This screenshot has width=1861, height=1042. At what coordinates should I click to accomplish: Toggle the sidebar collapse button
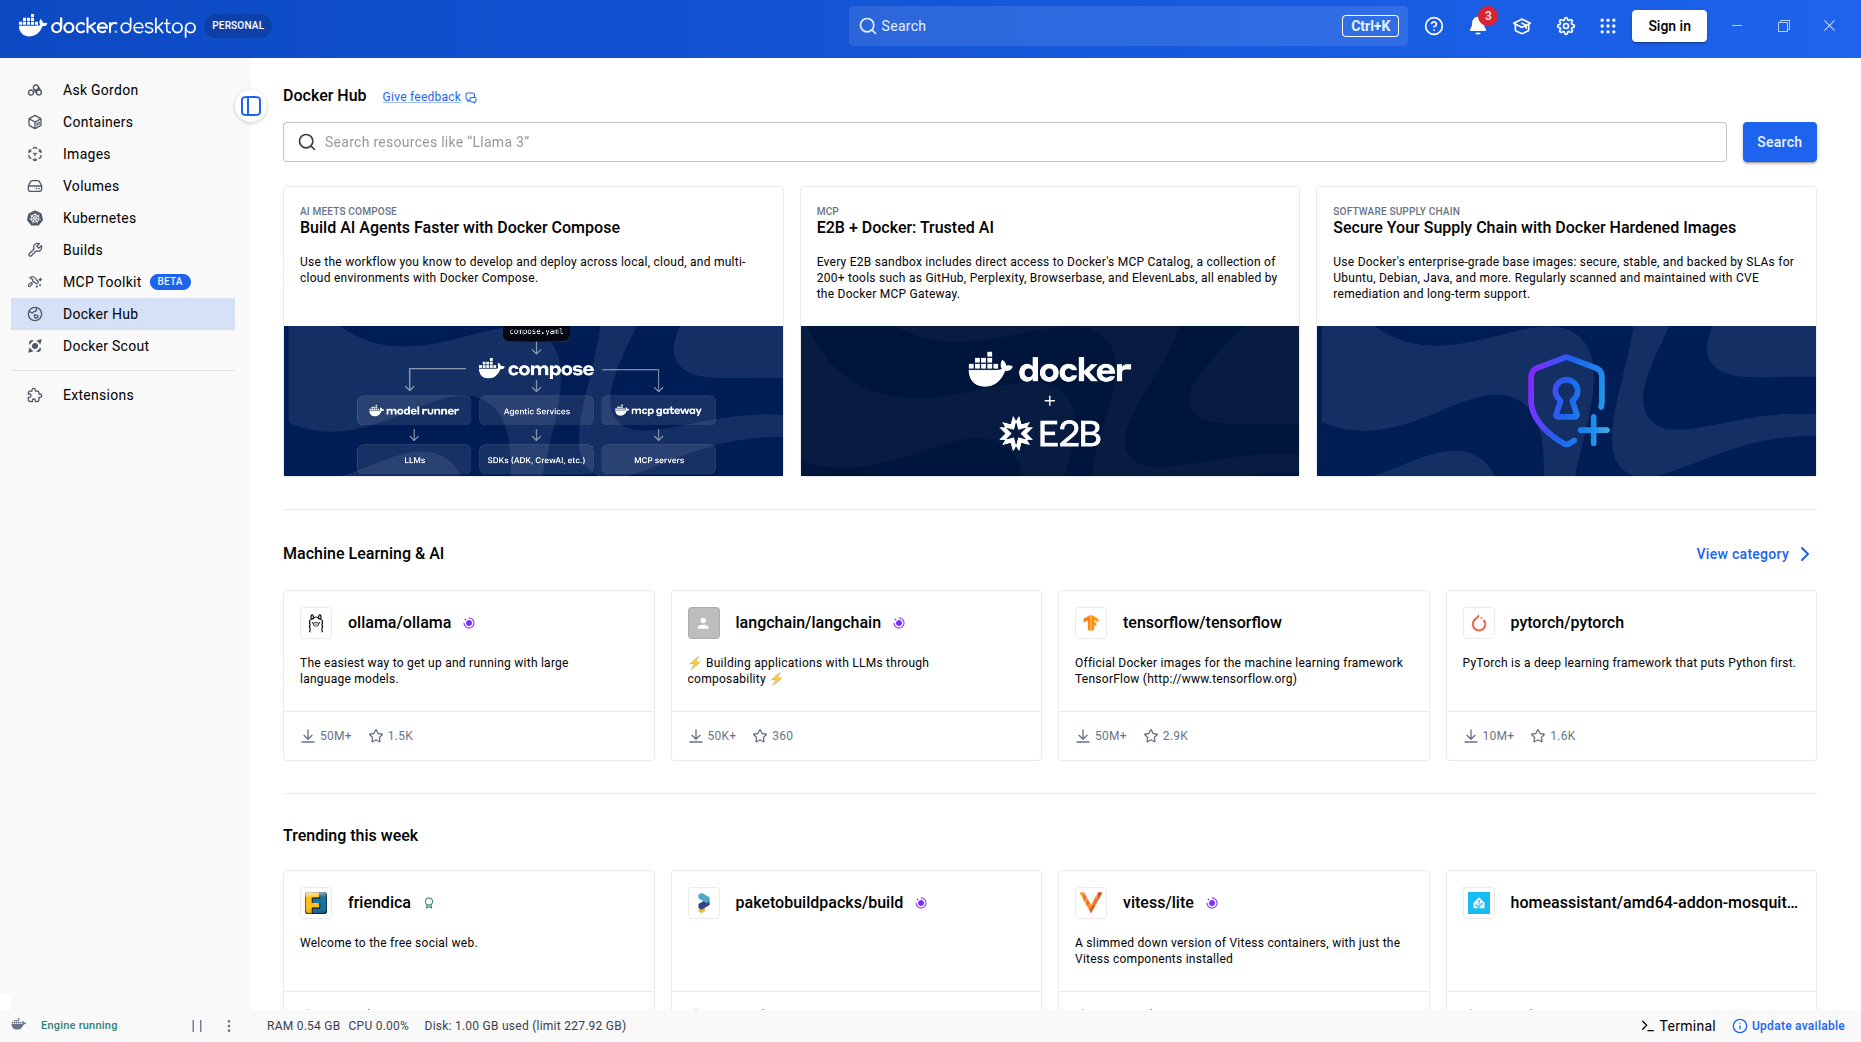(x=251, y=106)
